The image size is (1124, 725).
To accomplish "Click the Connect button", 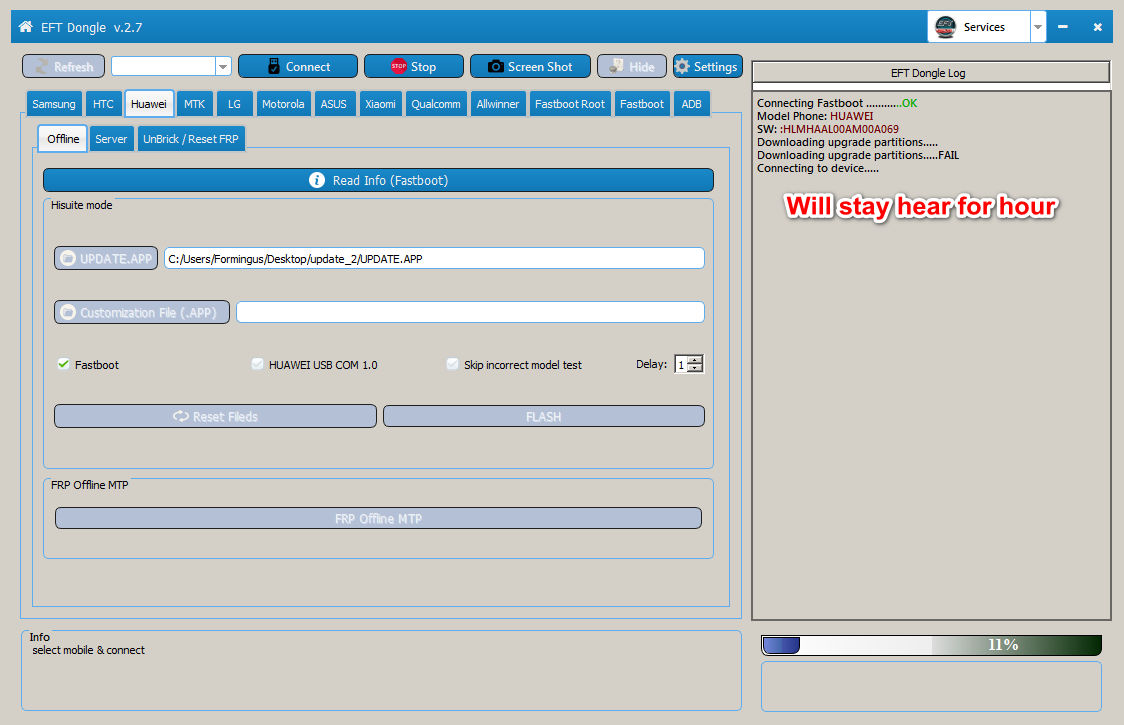I will 297,67.
